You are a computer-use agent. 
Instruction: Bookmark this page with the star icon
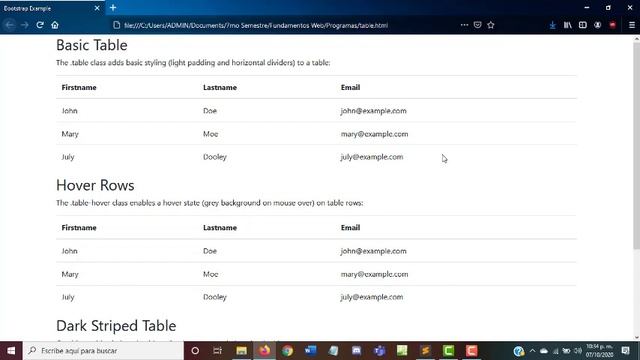pyautogui.click(x=491, y=25)
